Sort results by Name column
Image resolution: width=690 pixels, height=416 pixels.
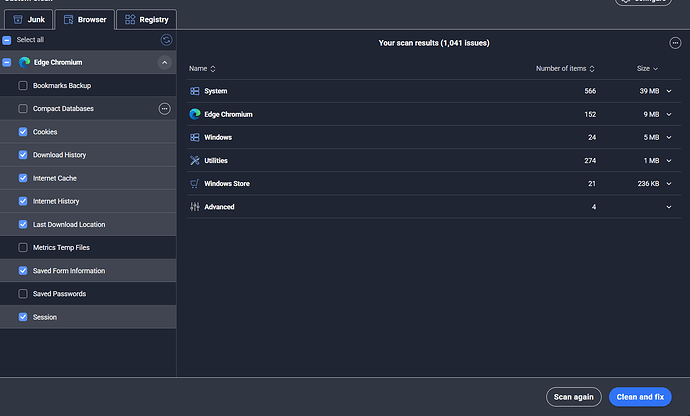202,69
